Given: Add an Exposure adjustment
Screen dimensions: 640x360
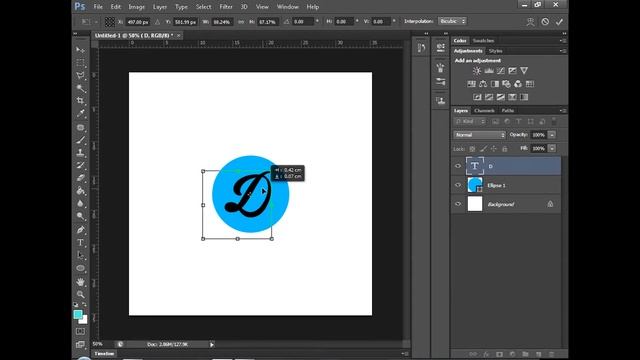Looking at the screenshot, I should (x=512, y=71).
